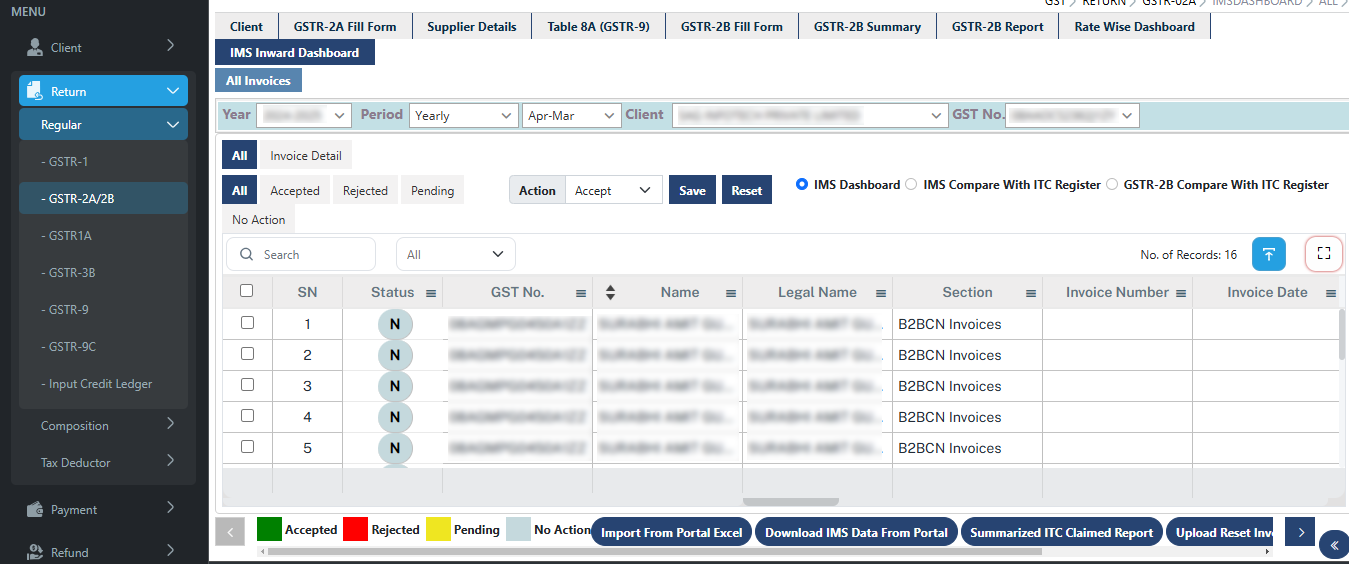Open the Action dropdown showing Accept
Screen dimensions: 1349x564
click(613, 190)
